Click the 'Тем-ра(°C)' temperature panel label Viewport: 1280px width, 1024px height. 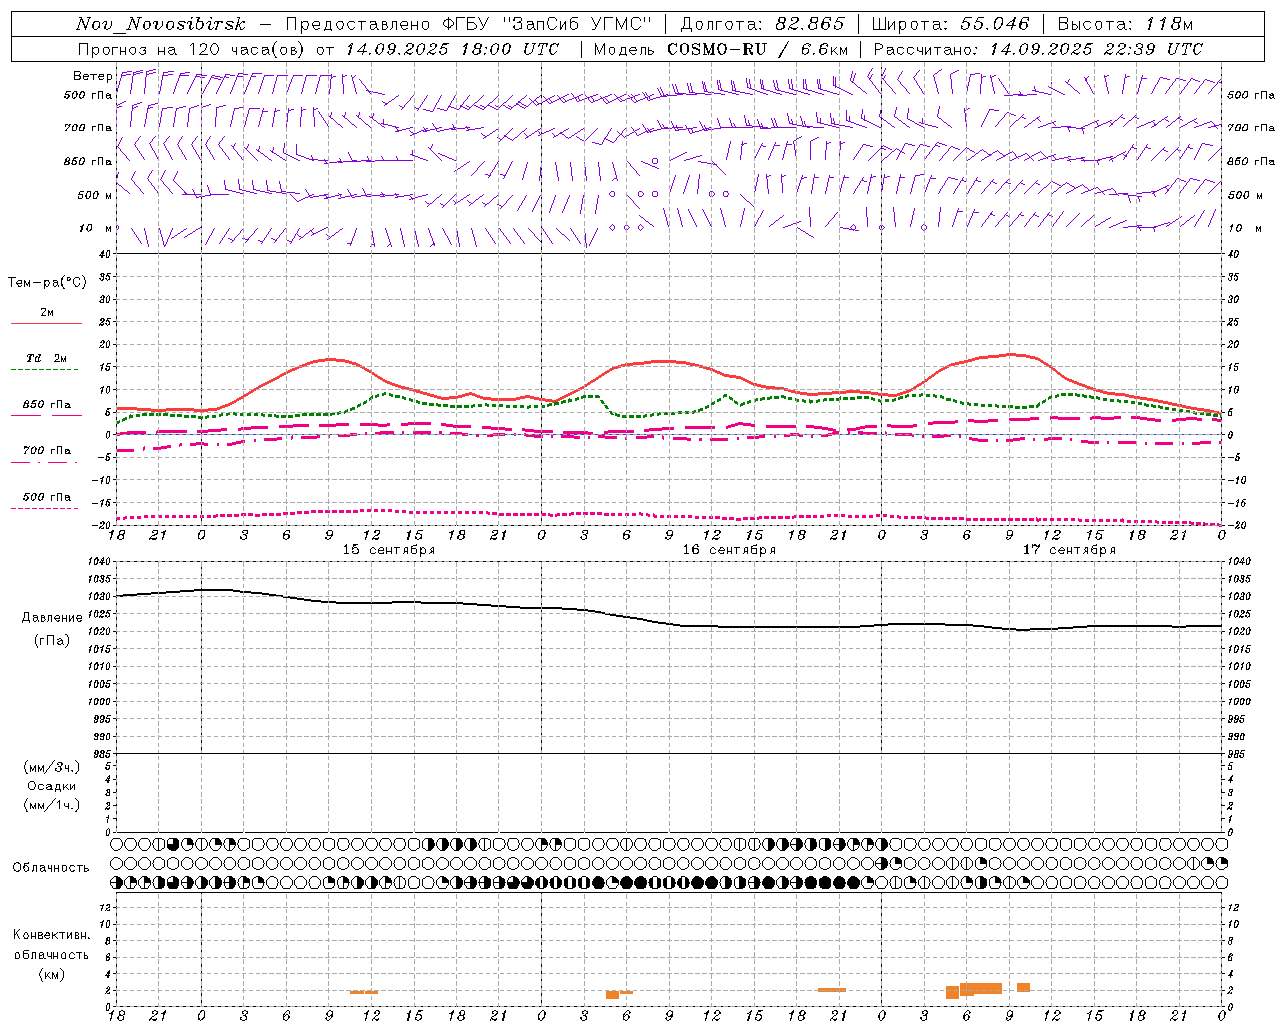pyautogui.click(x=47, y=283)
